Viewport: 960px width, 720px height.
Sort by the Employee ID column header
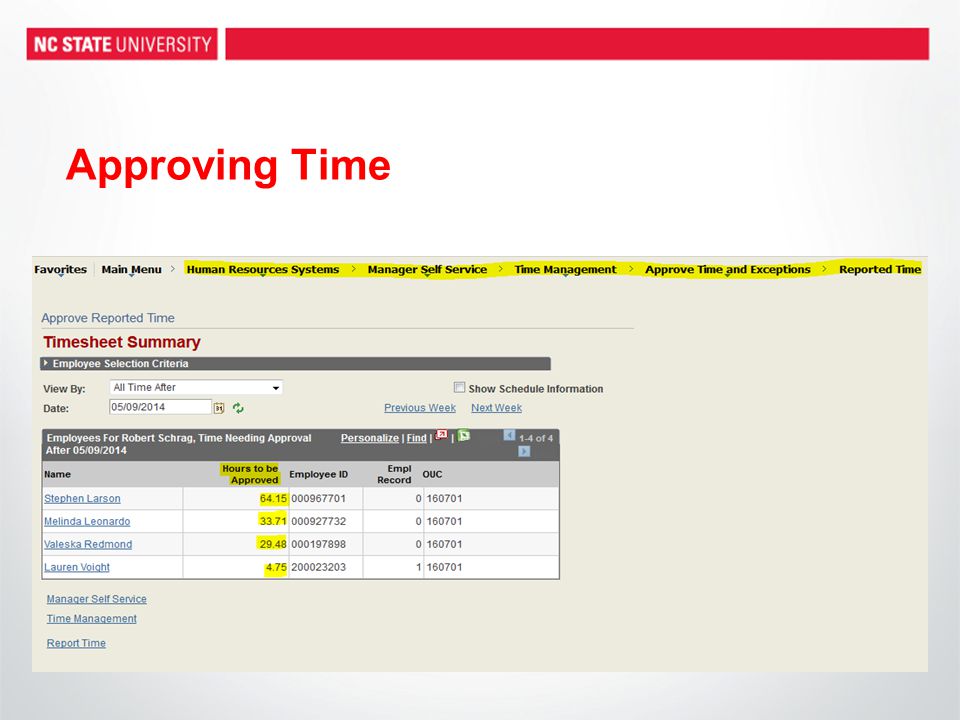[x=318, y=474]
